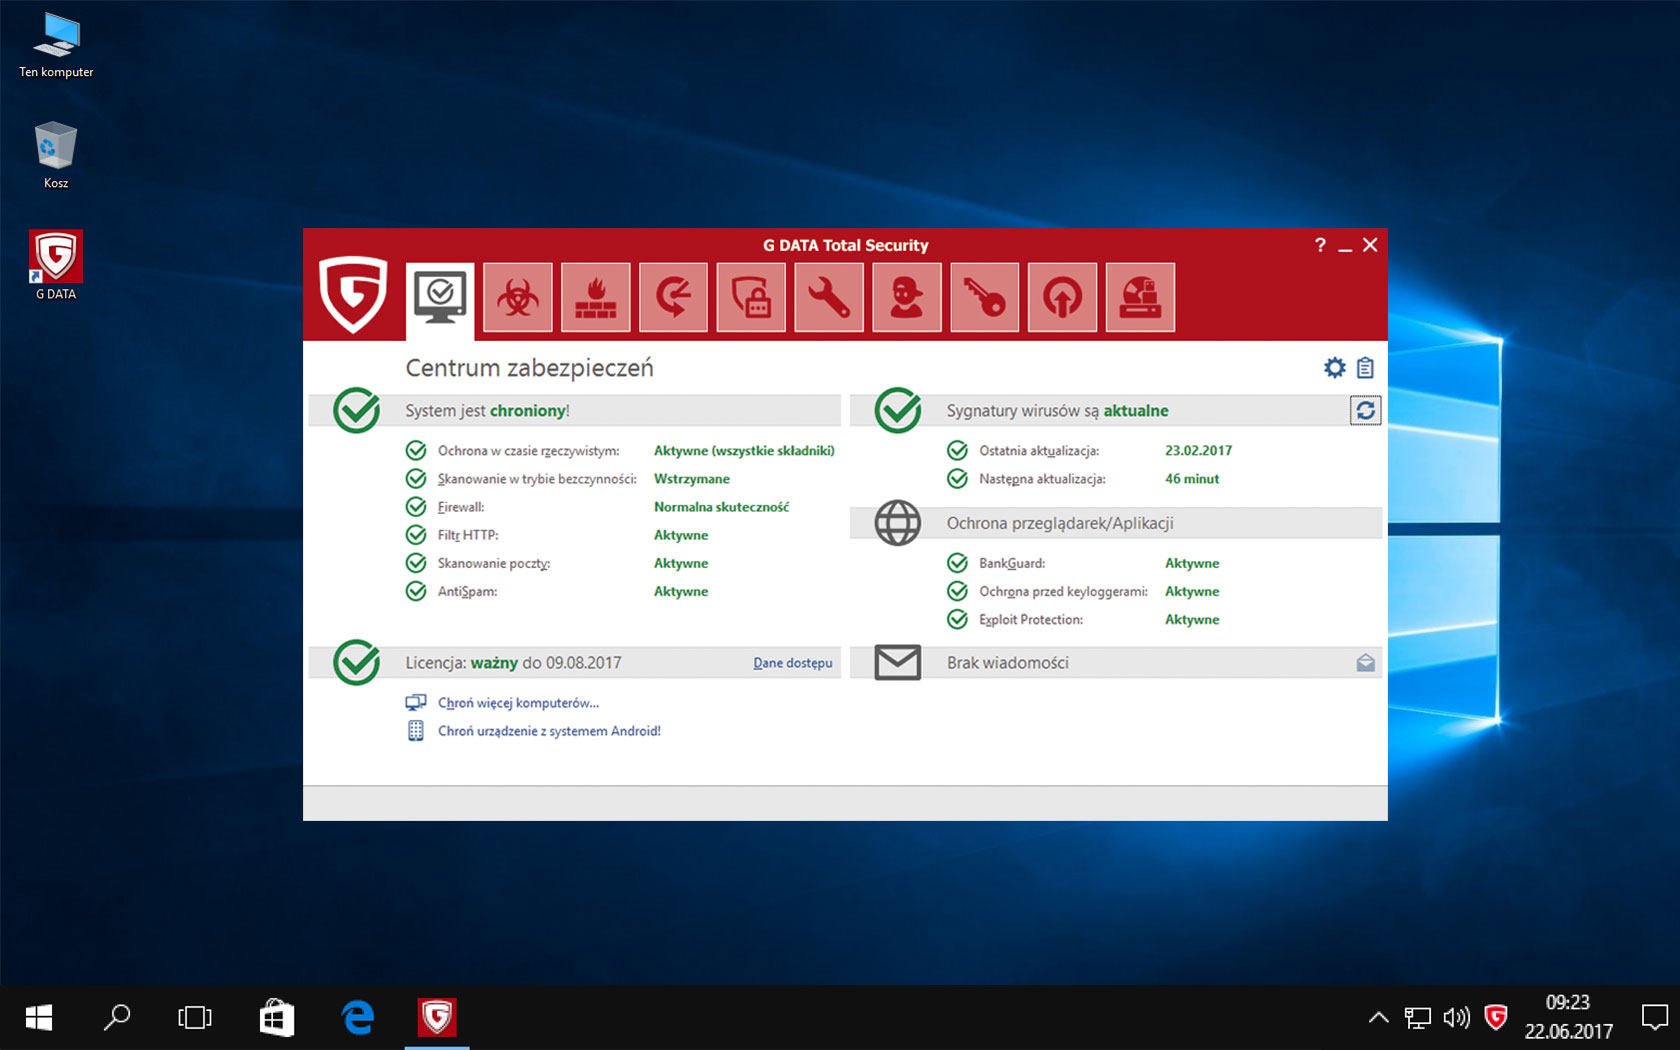Viewport: 1680px width, 1050px height.
Task: Open the log clipboard icon
Action: [1365, 368]
